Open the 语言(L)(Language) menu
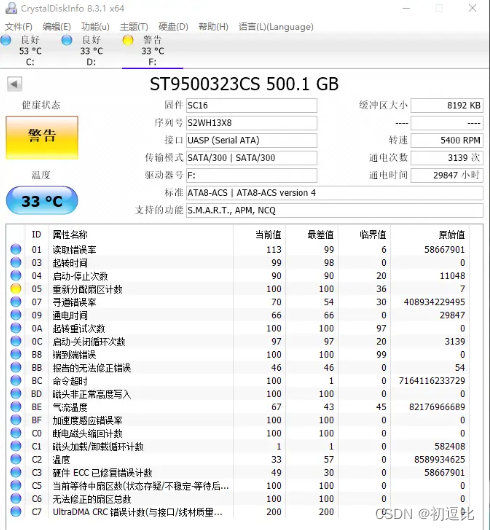 276,26
